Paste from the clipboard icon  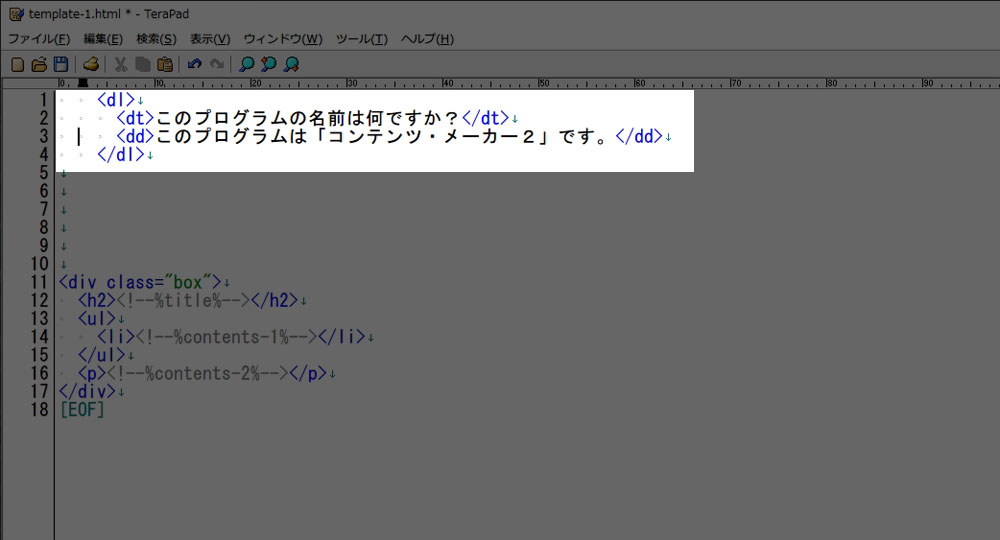coord(165,64)
